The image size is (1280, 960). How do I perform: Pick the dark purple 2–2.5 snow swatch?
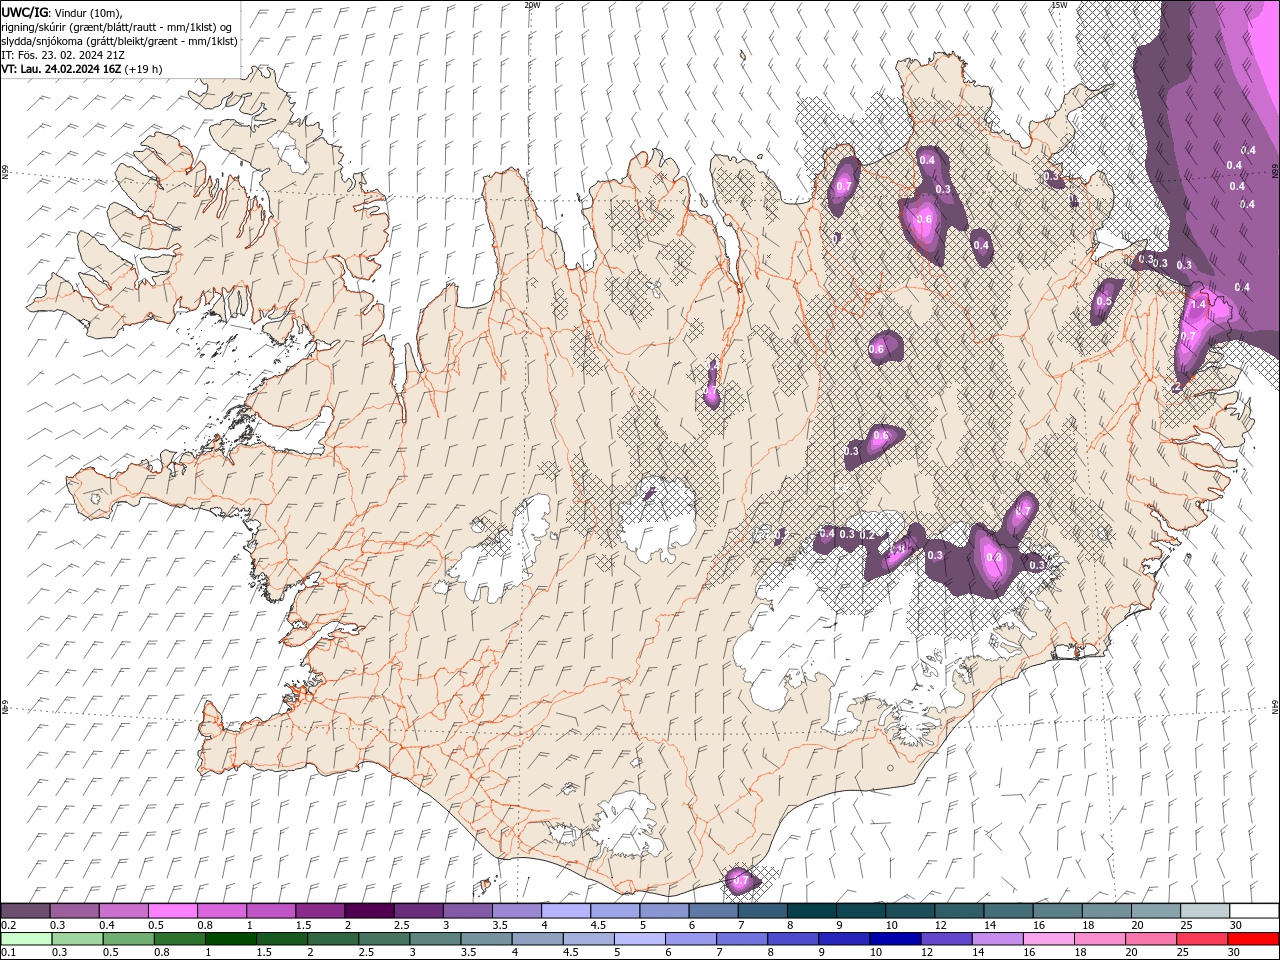[x=369, y=911]
